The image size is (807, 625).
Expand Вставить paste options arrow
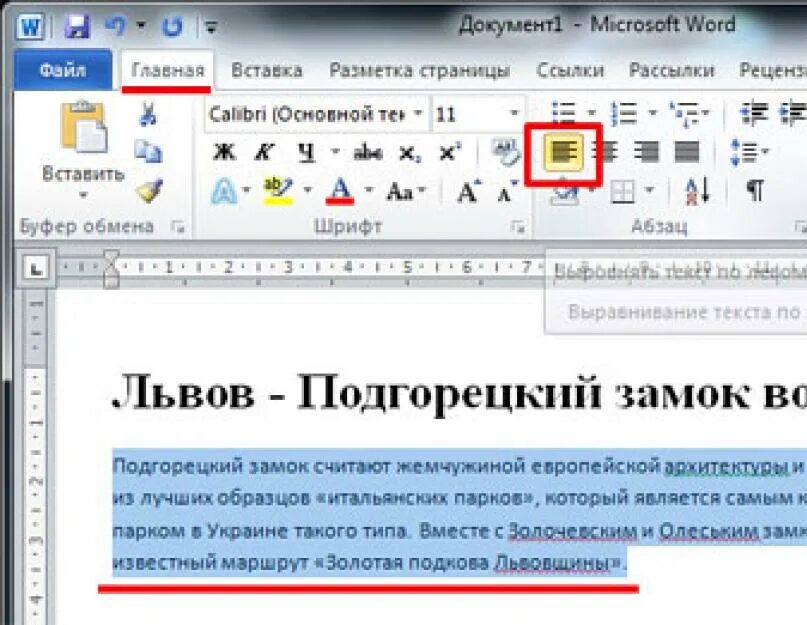click(83, 195)
